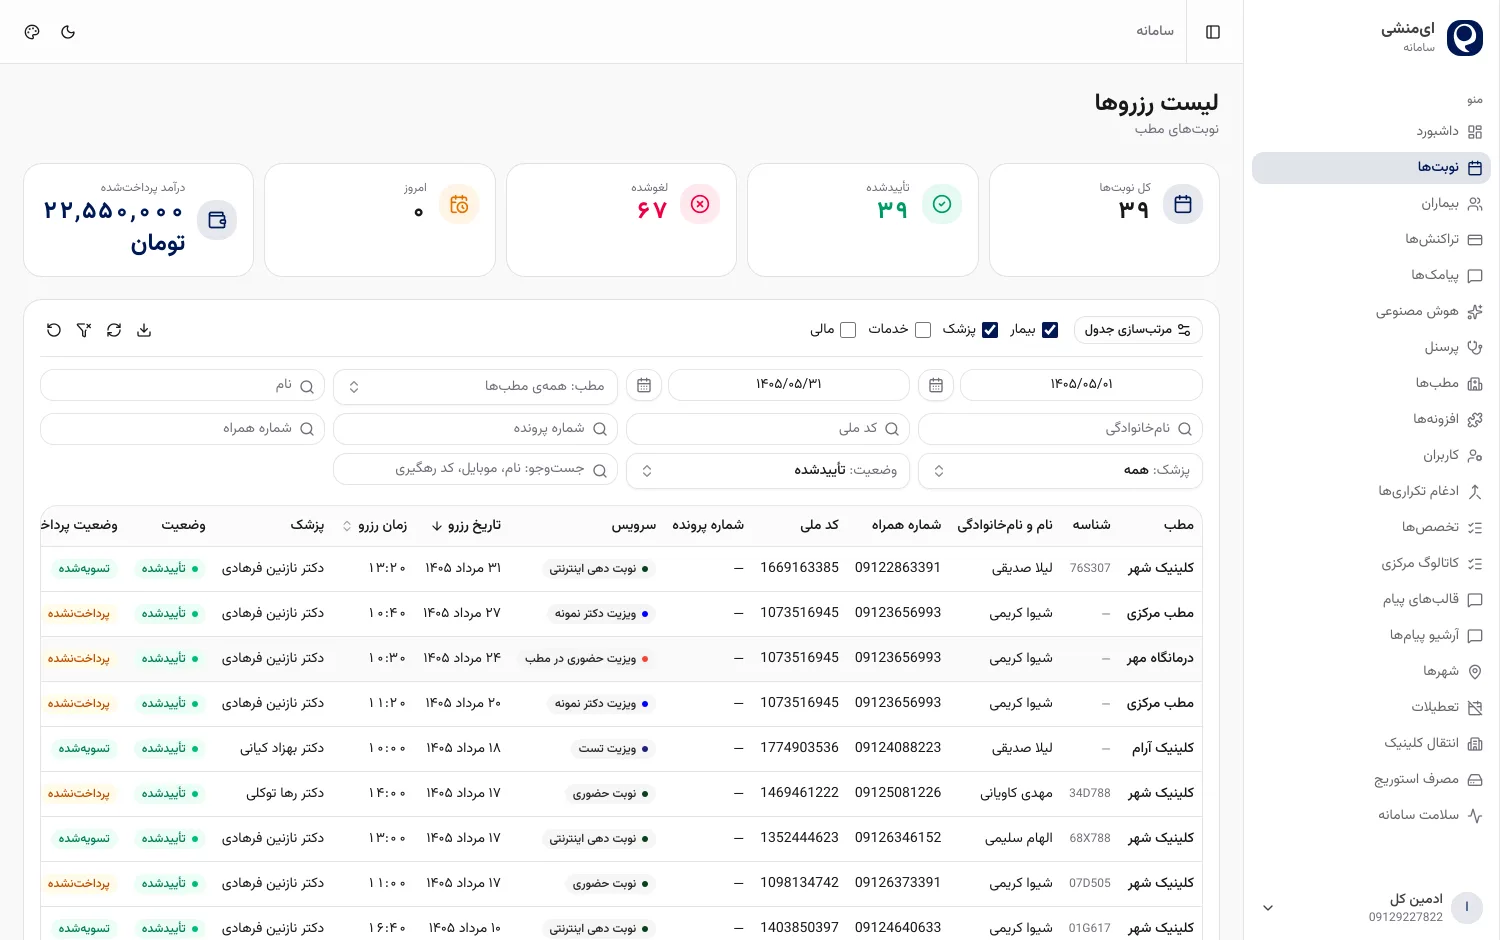Uncheck the پزشک column checkbox
The width and height of the screenshot is (1500, 940).
click(x=990, y=330)
